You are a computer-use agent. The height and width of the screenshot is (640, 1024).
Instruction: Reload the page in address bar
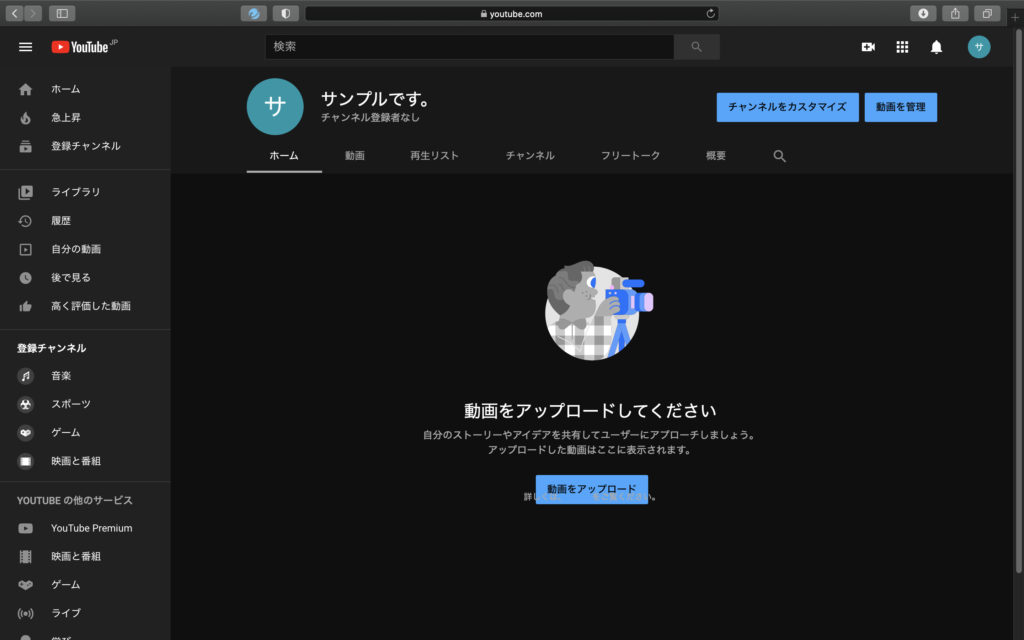(x=711, y=13)
